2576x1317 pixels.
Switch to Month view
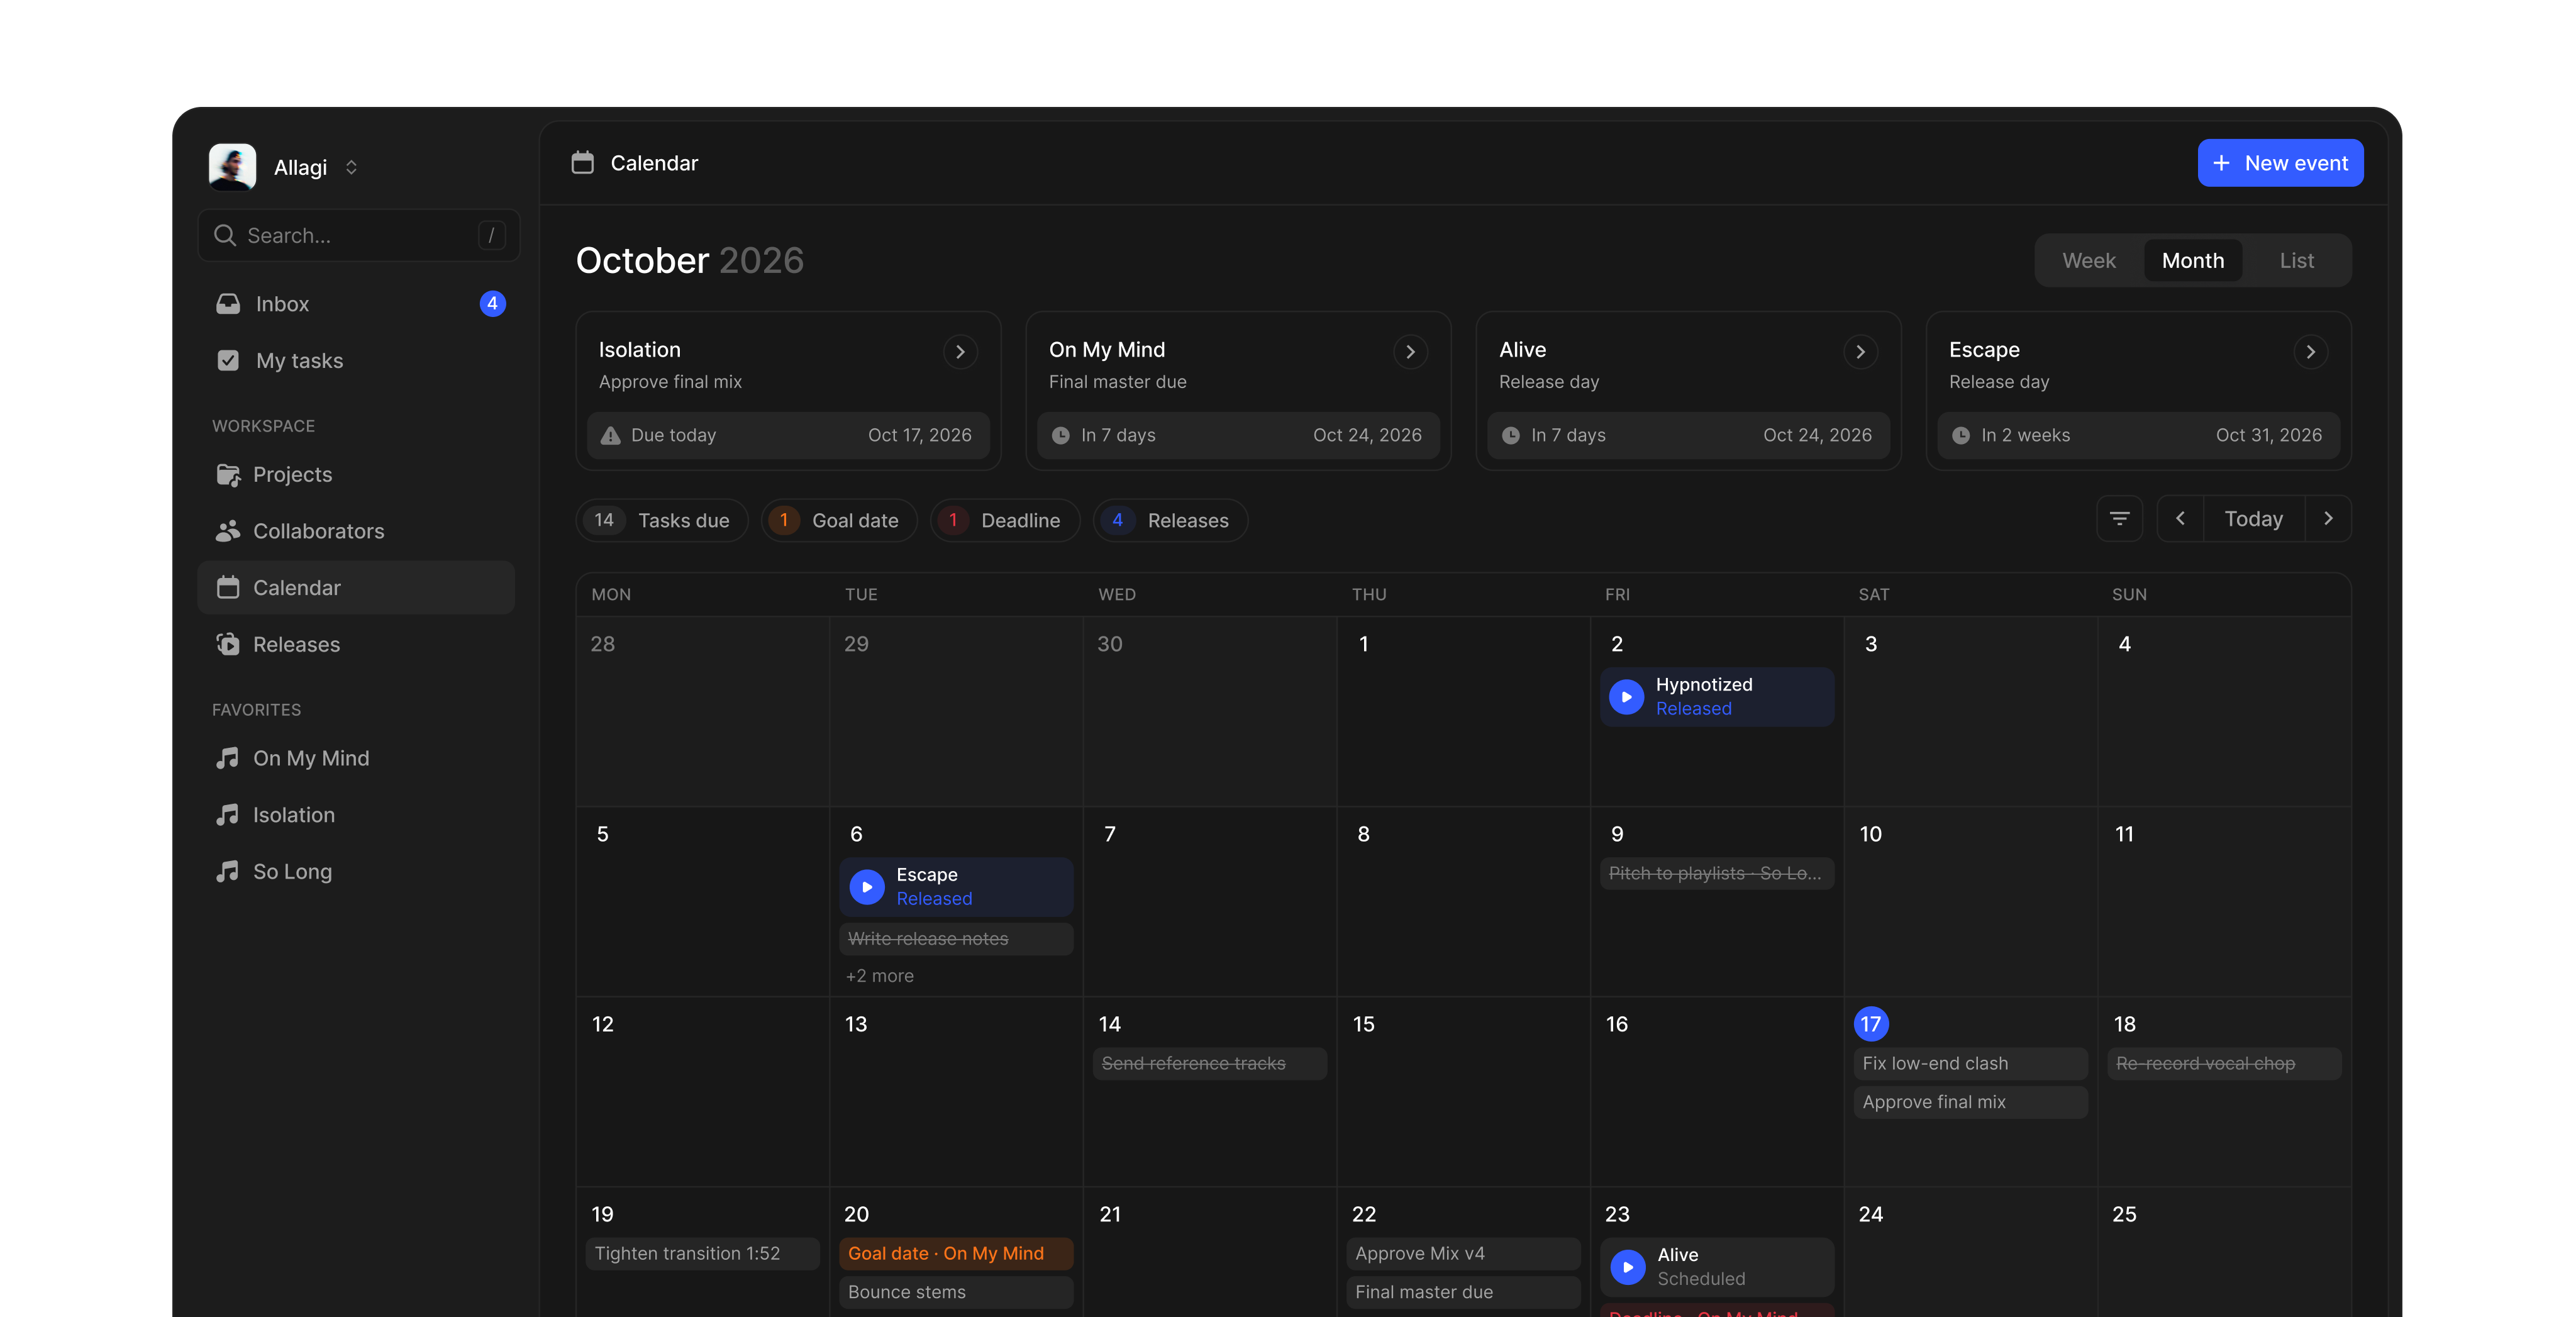(2192, 260)
